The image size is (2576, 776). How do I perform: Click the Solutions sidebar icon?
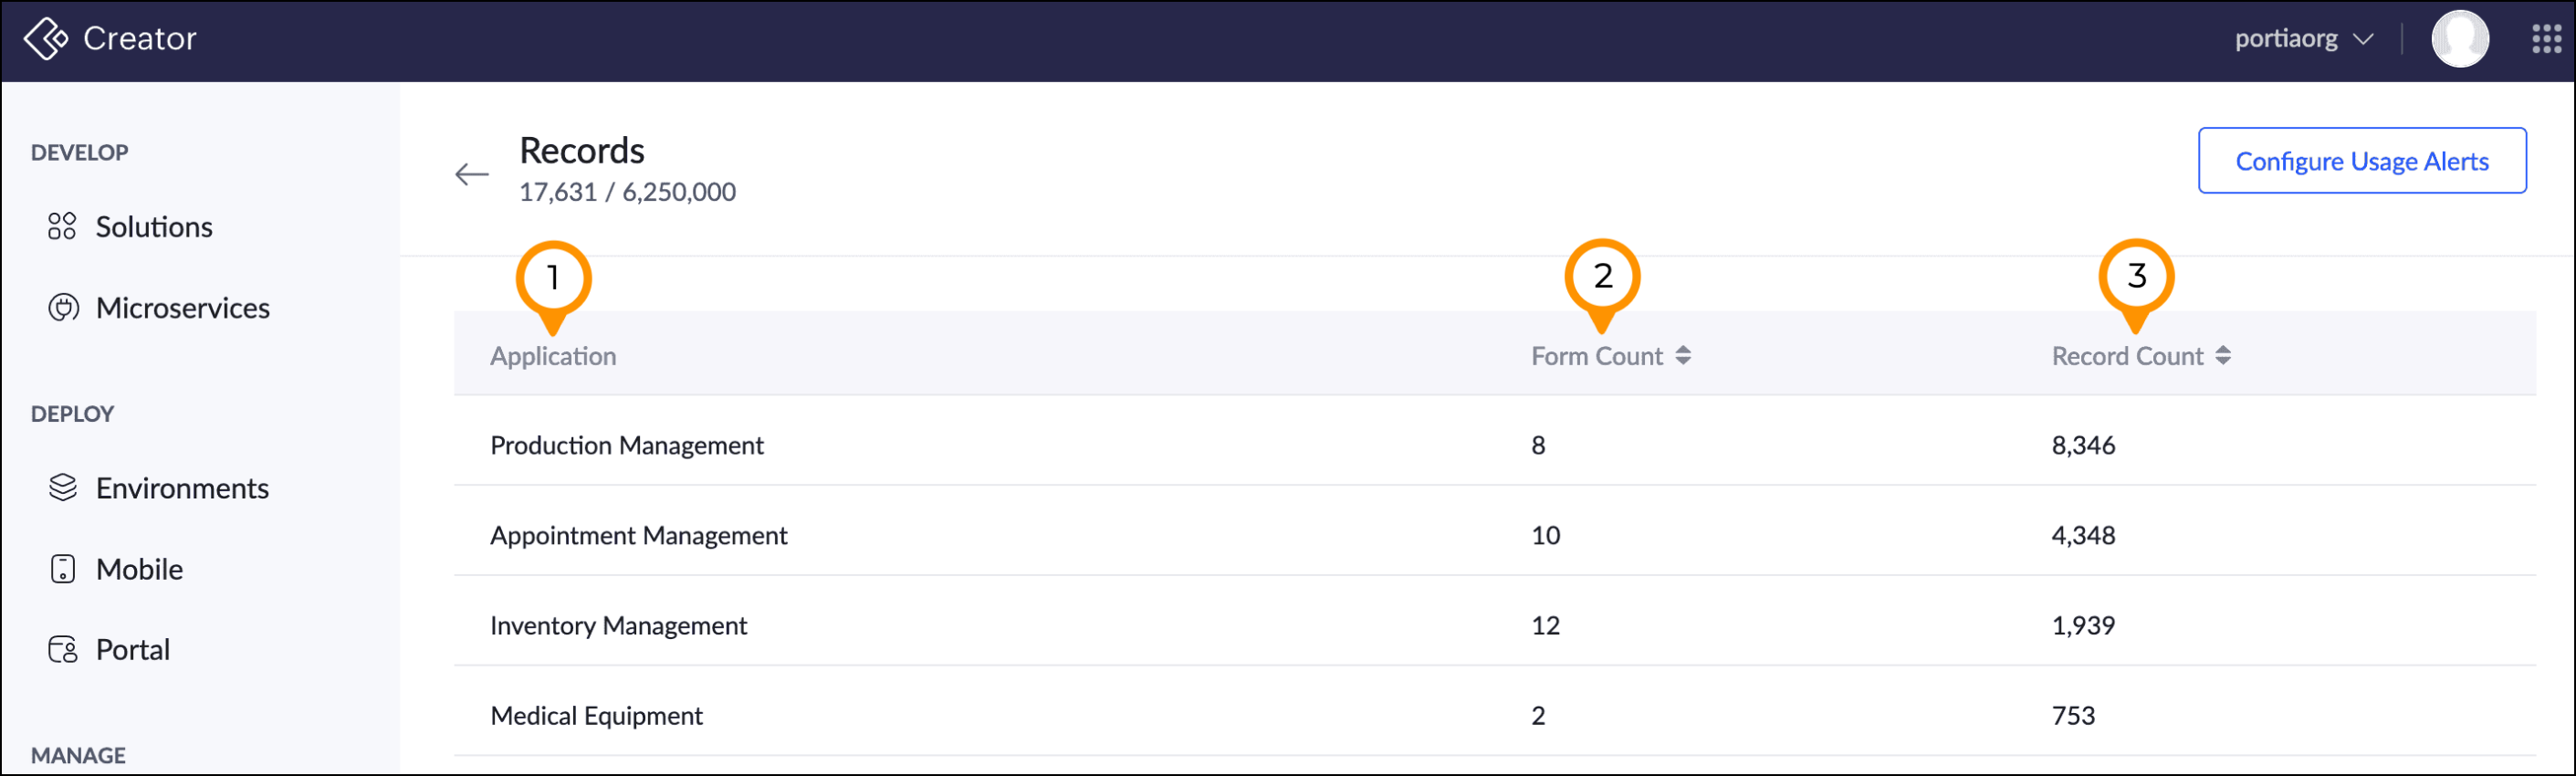[62, 227]
